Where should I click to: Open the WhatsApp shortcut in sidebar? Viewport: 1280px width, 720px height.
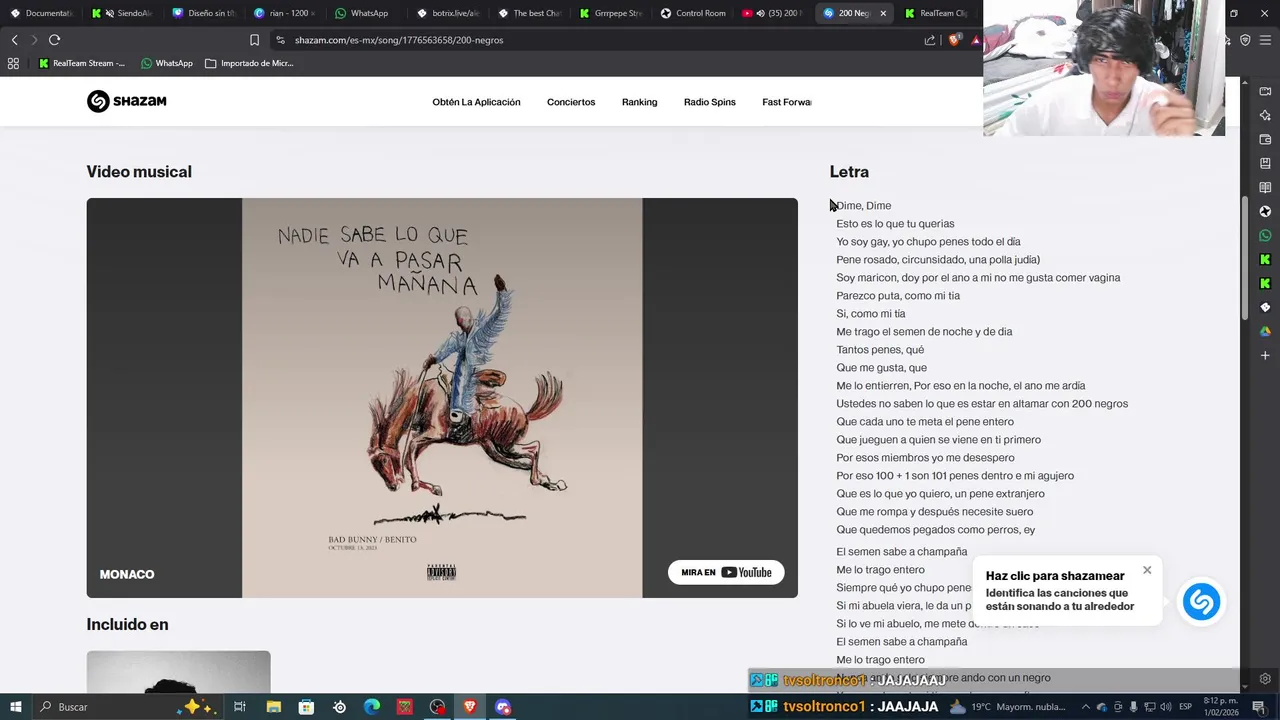(x=1265, y=235)
